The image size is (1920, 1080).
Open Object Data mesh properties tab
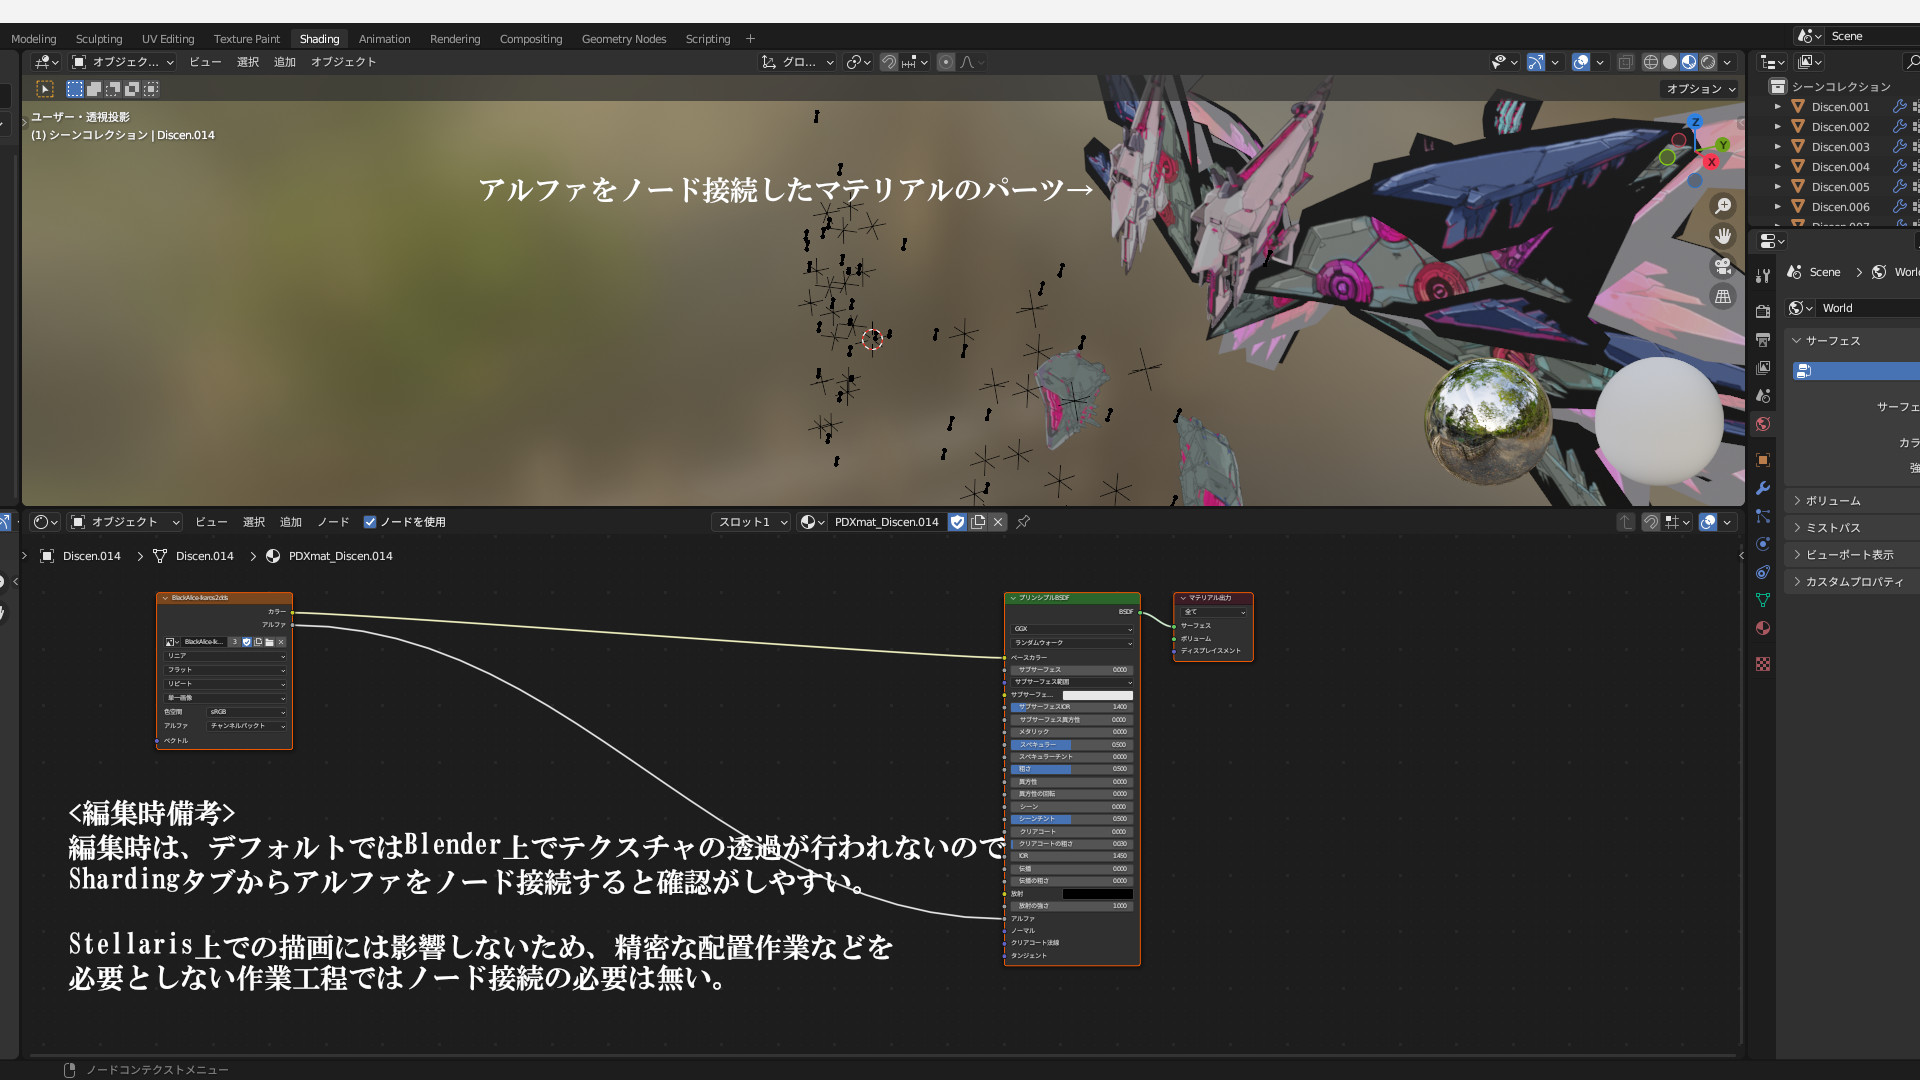click(1763, 600)
